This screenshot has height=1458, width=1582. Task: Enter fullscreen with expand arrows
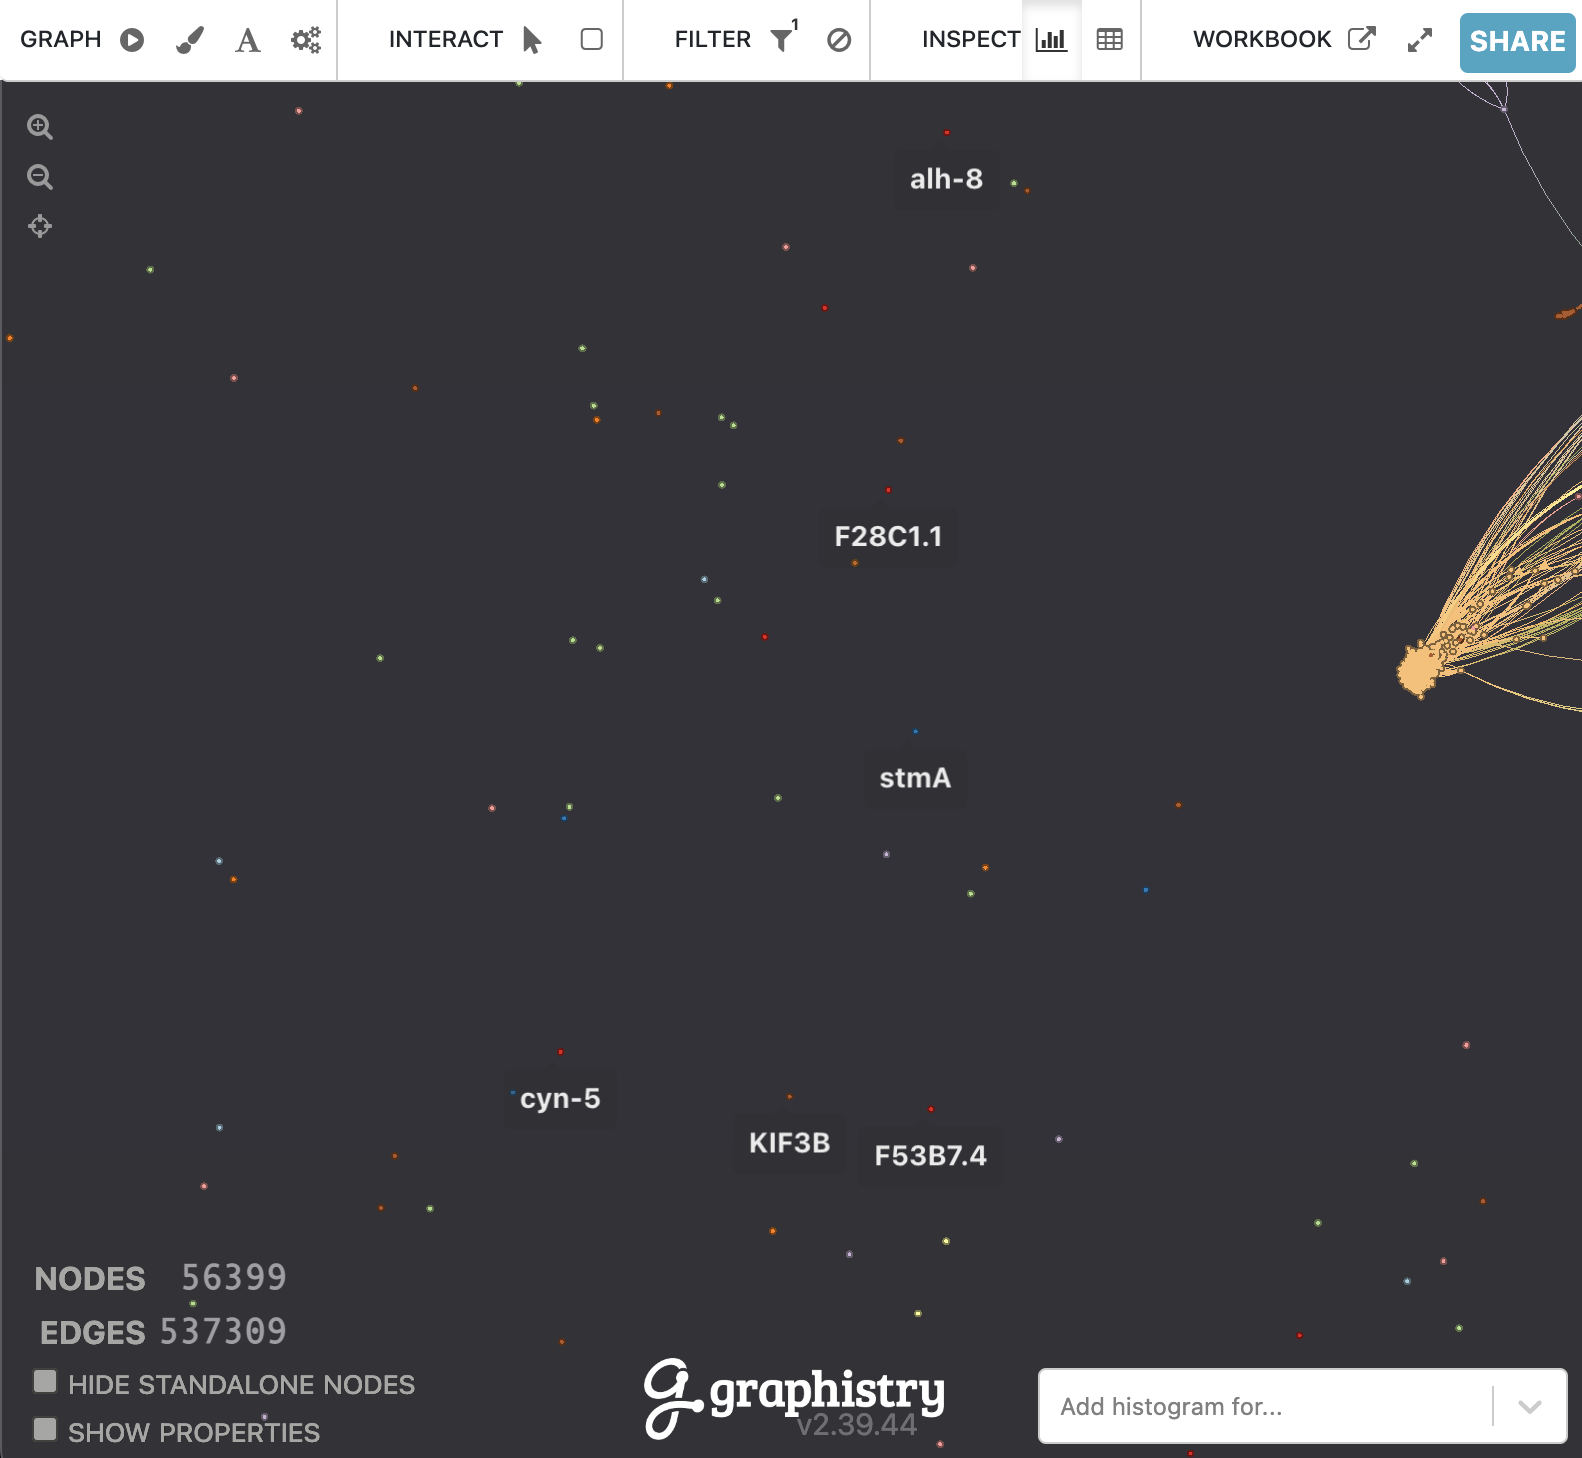(x=1420, y=40)
